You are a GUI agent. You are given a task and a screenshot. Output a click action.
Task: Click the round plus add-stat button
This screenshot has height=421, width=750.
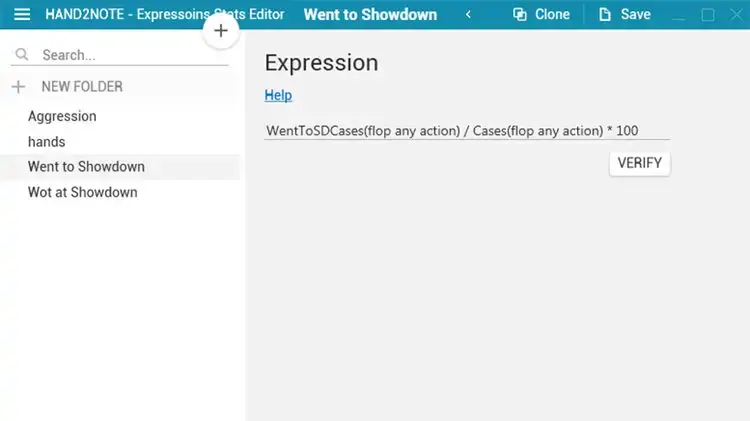(221, 31)
